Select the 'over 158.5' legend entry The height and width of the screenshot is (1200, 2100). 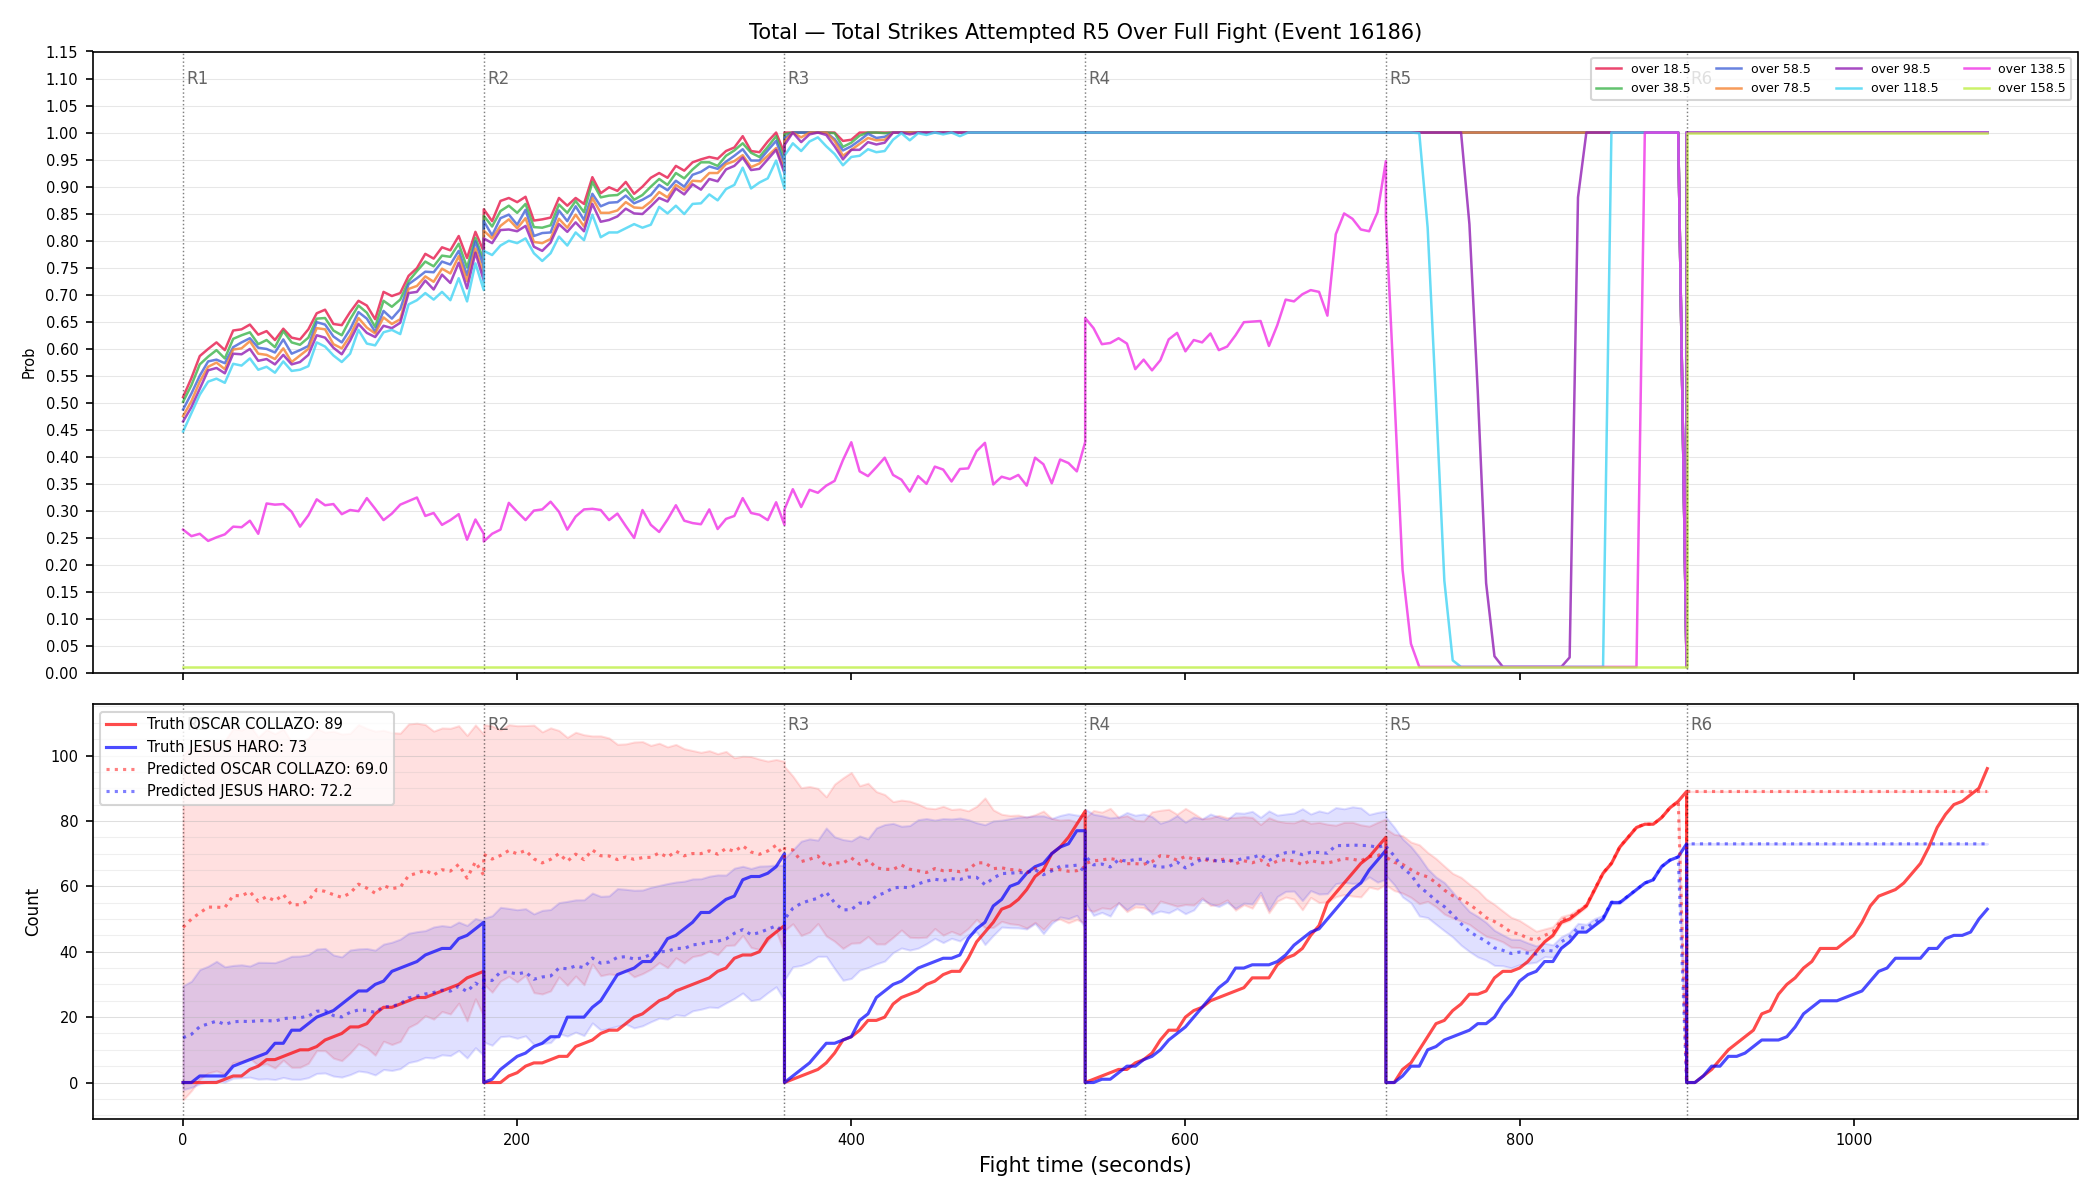click(2013, 88)
